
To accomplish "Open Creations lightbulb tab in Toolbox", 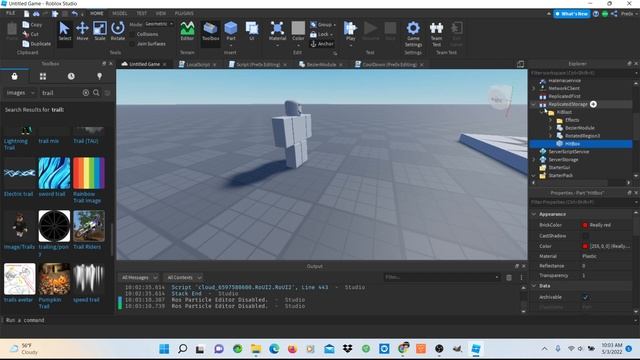I will (x=99, y=76).
